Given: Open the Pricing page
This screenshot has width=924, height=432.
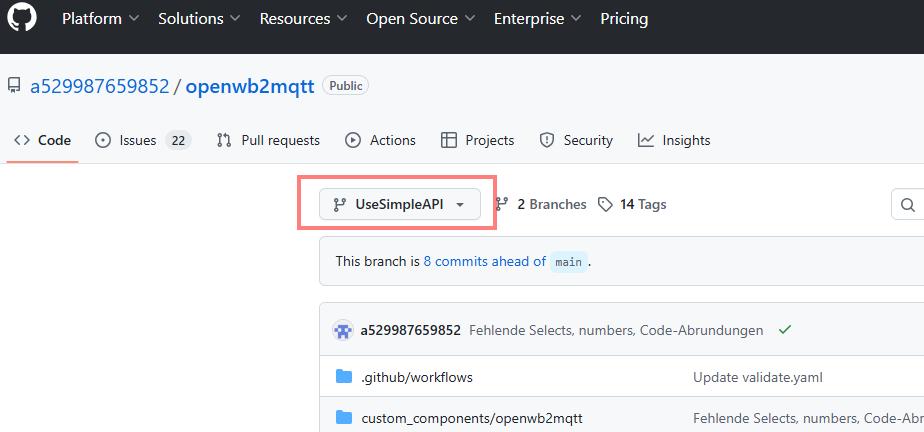Looking at the screenshot, I should [624, 19].
